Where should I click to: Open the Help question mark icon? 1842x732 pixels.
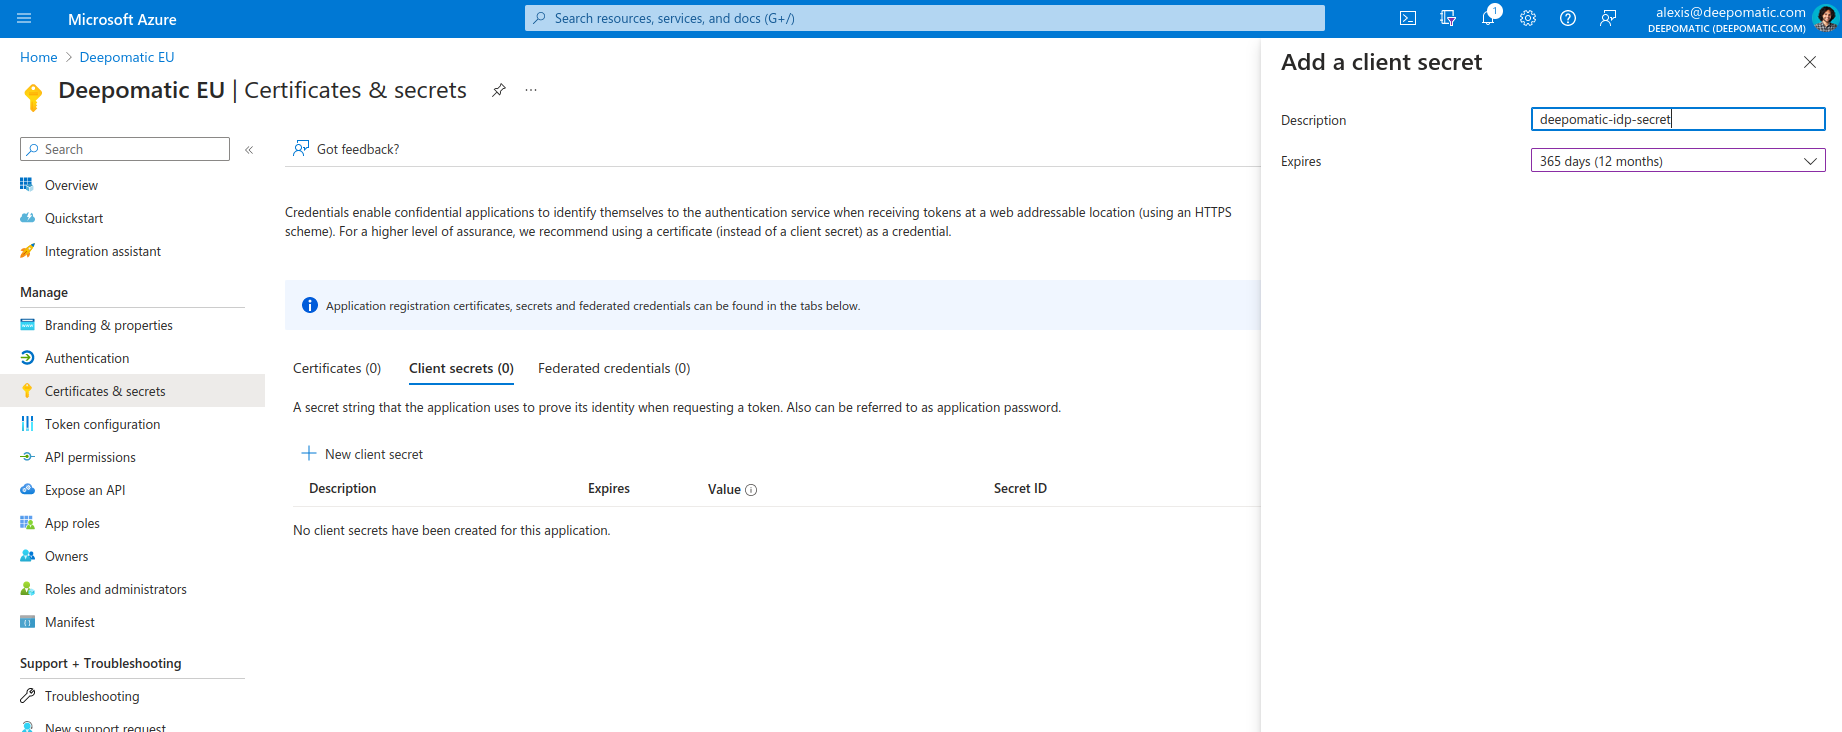(x=1568, y=19)
